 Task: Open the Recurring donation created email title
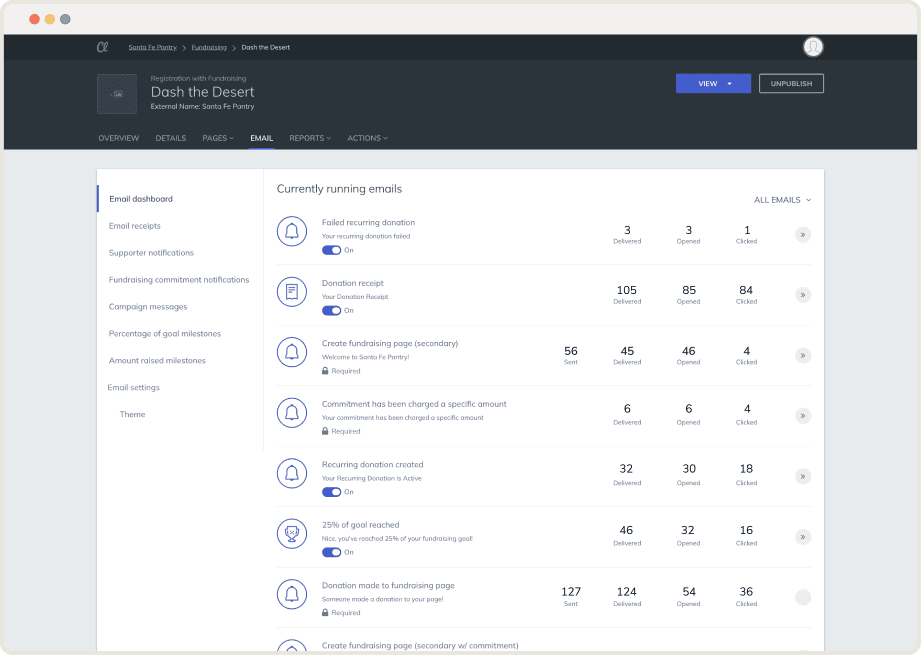coord(372,465)
